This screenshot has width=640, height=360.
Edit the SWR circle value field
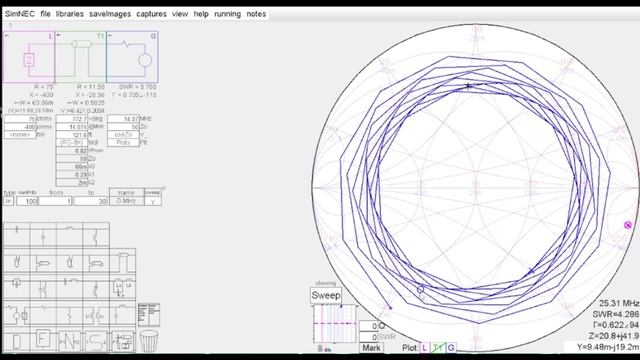pyautogui.click(x=369, y=337)
